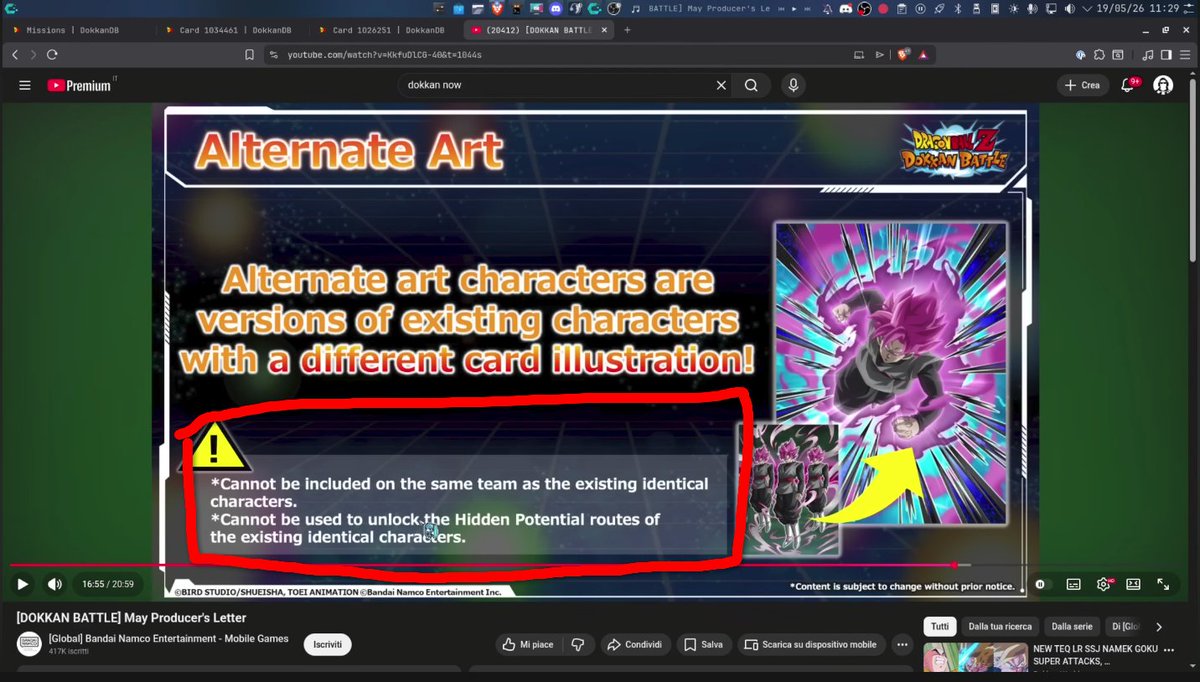
Task: Open YouTube hamburger guide menu
Action: click(25, 85)
